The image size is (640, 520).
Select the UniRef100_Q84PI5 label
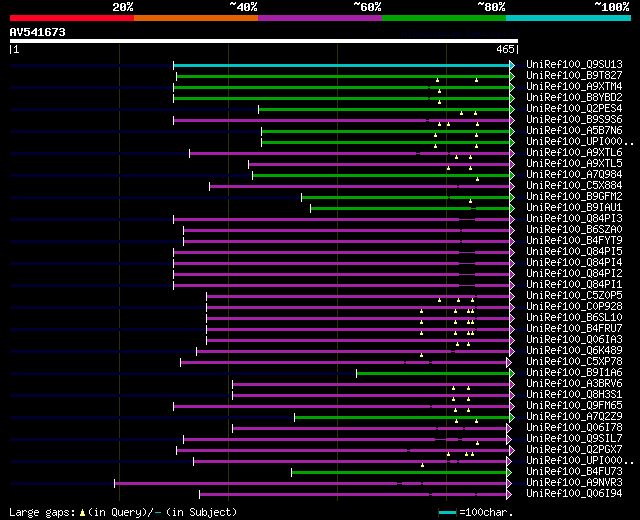tap(574, 251)
